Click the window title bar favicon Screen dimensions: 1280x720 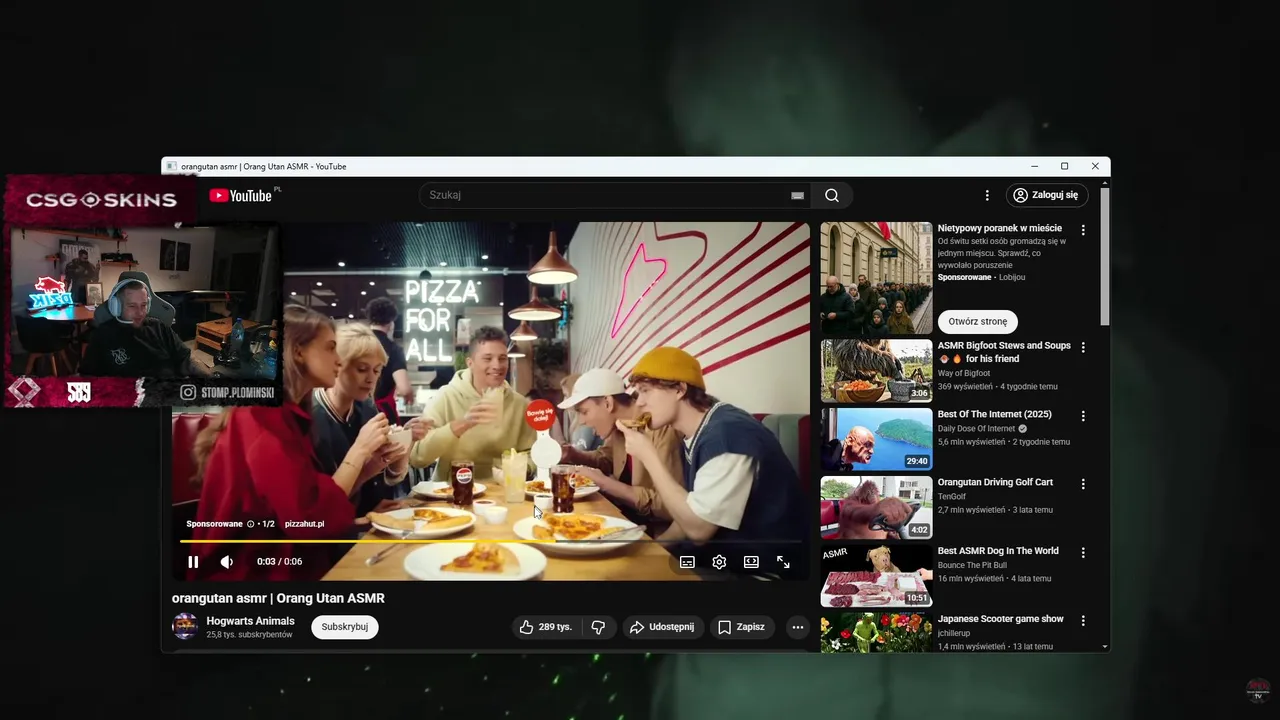pos(172,166)
